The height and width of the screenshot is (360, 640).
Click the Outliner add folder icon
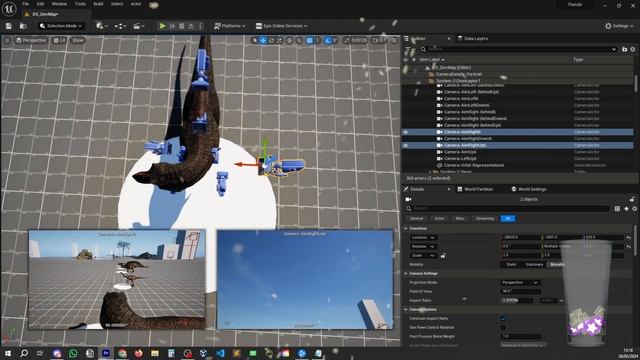pyautogui.click(x=624, y=49)
